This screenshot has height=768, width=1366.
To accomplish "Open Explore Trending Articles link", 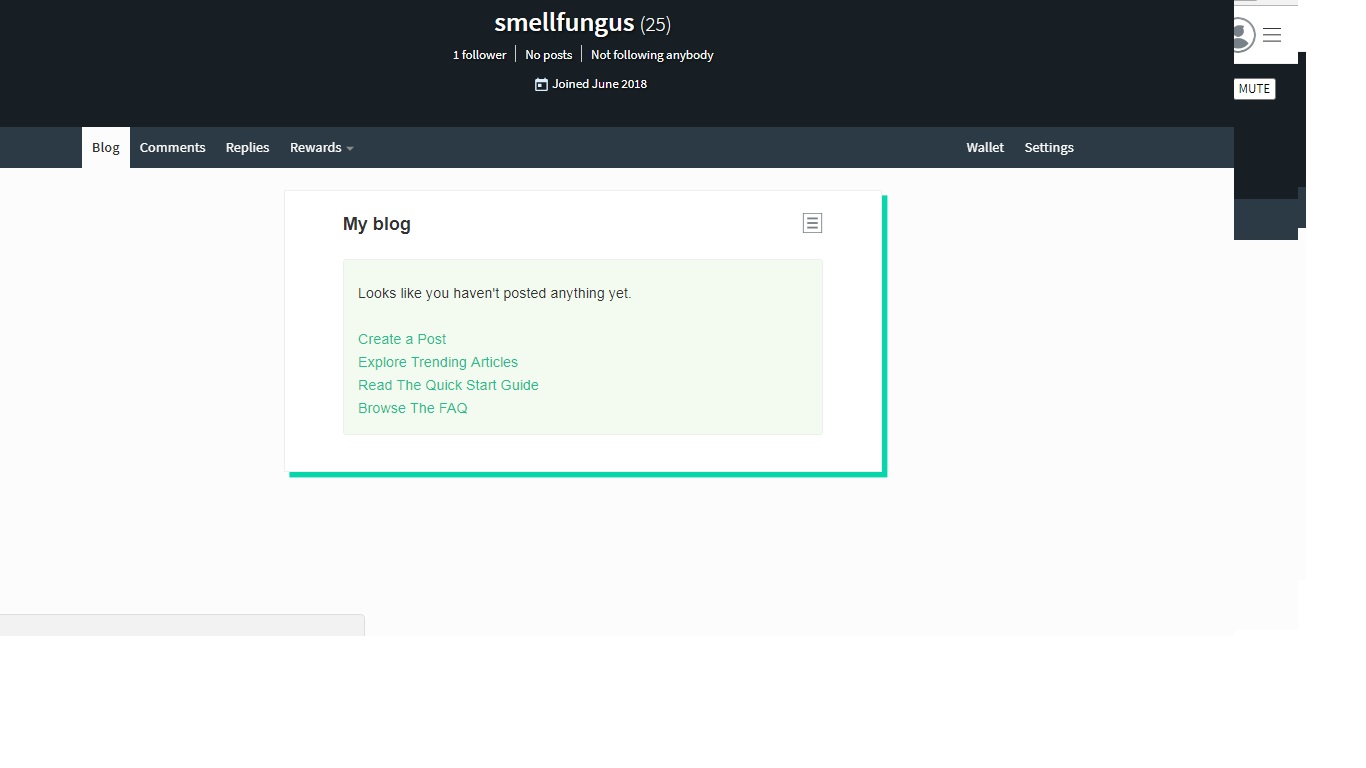I will (x=438, y=362).
